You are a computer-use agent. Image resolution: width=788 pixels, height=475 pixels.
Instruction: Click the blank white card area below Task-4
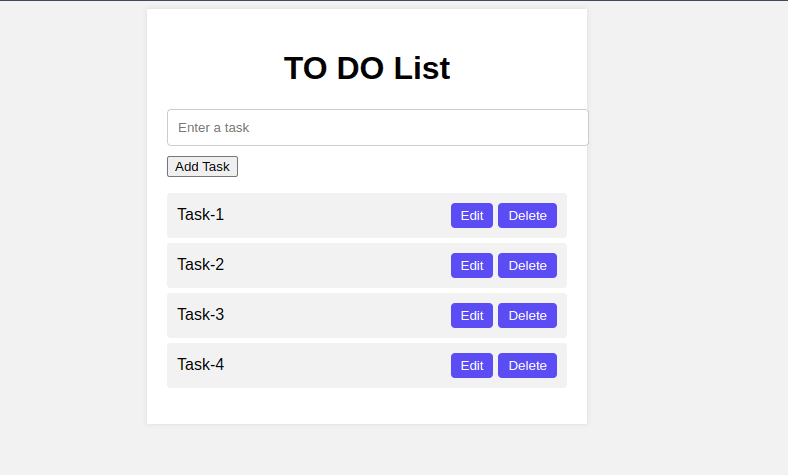pyautogui.click(x=367, y=406)
